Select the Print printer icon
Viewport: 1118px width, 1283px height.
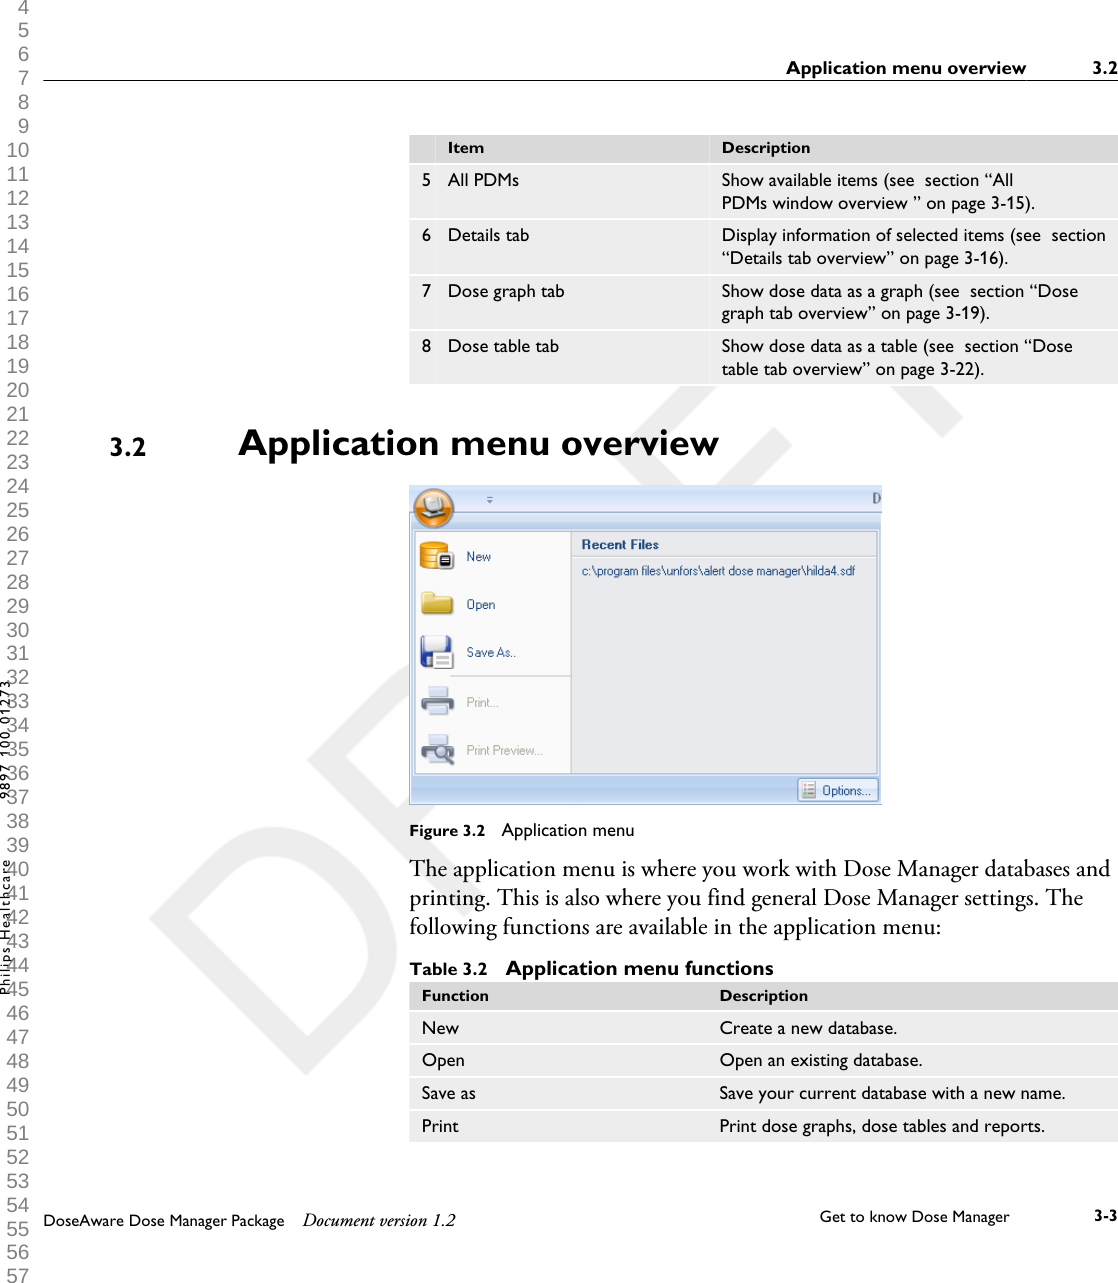tap(437, 701)
